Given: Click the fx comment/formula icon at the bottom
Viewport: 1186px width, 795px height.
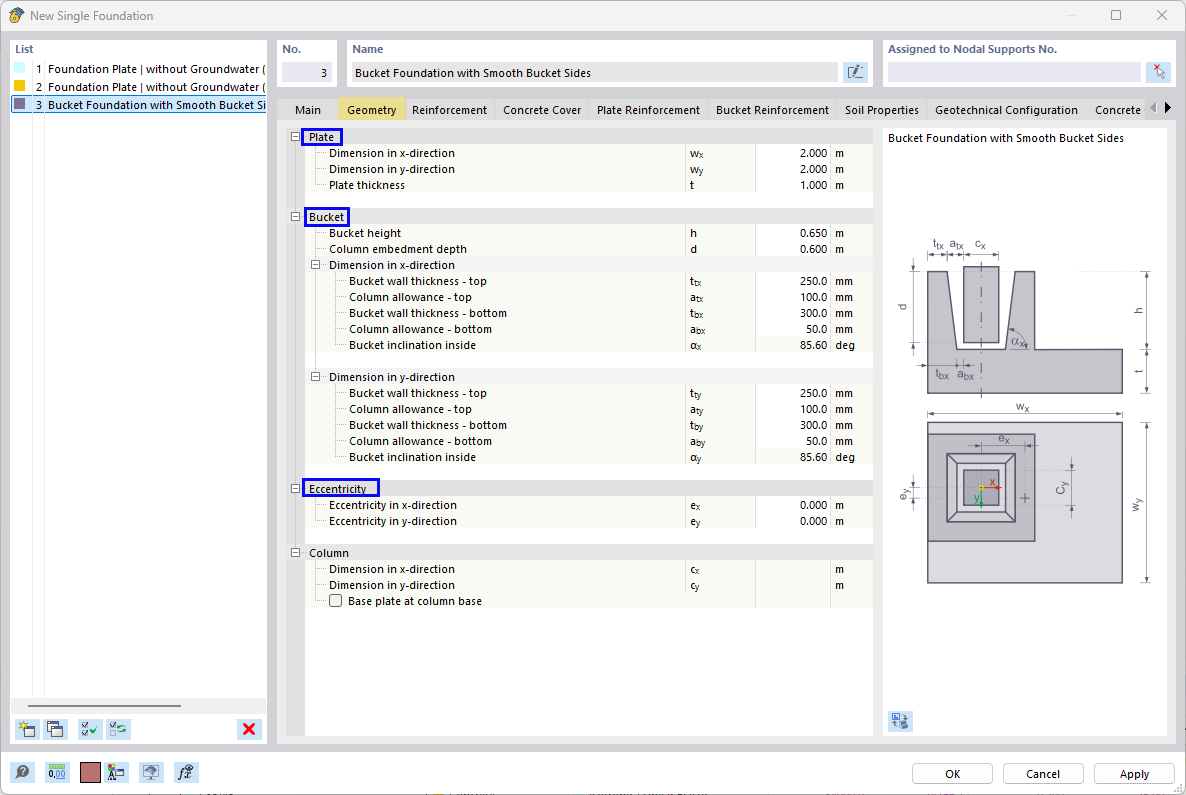Looking at the screenshot, I should [x=186, y=772].
